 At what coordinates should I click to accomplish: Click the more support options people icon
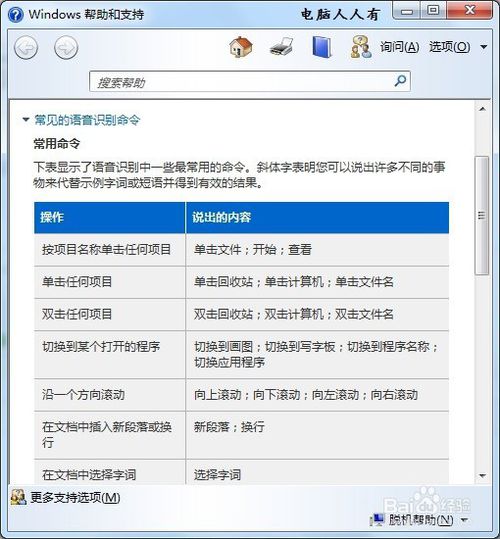(18, 497)
